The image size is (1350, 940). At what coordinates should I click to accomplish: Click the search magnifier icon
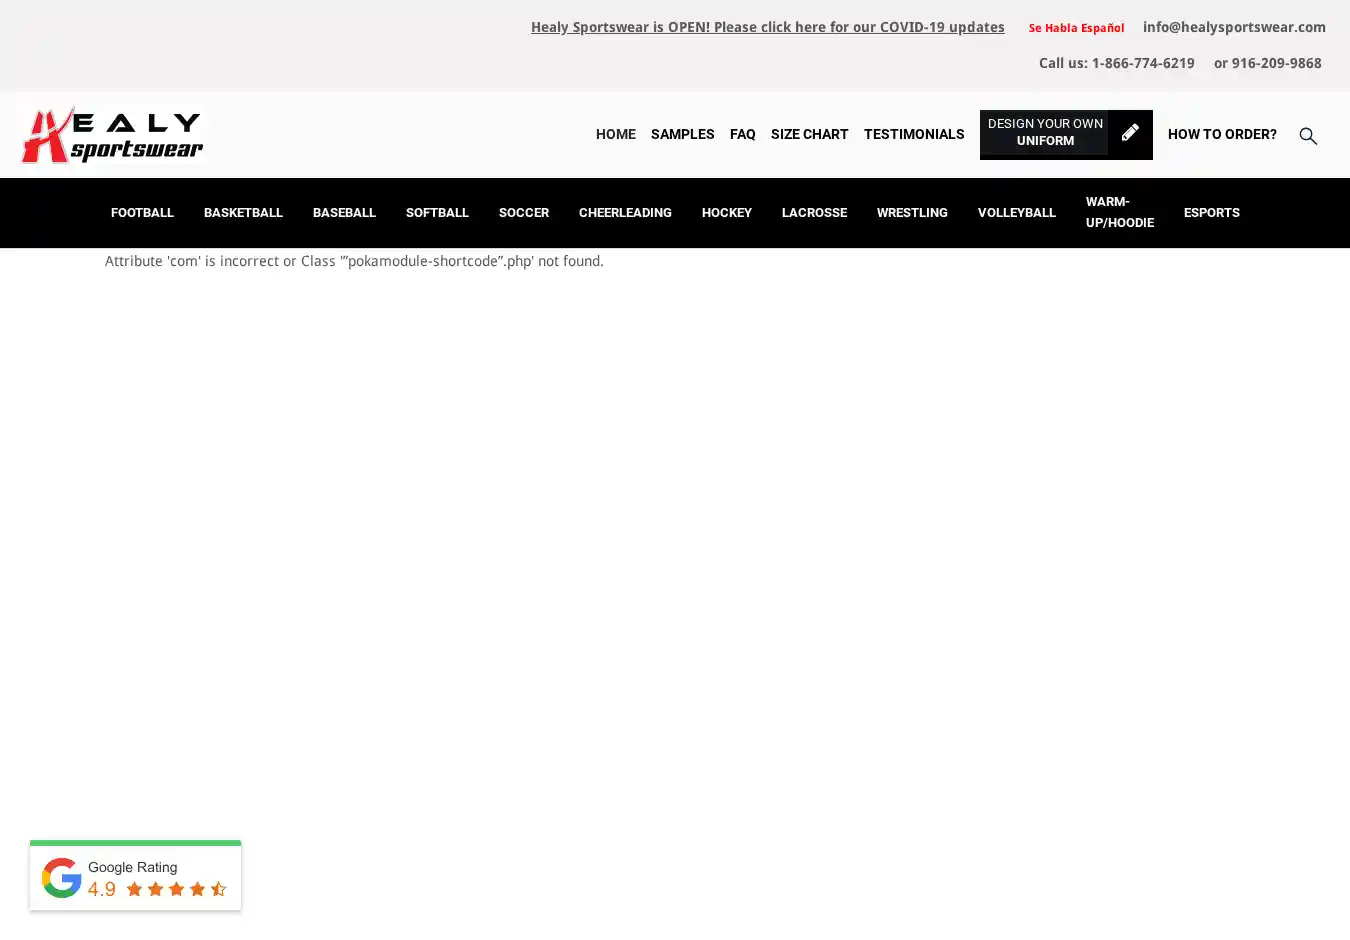[1308, 136]
